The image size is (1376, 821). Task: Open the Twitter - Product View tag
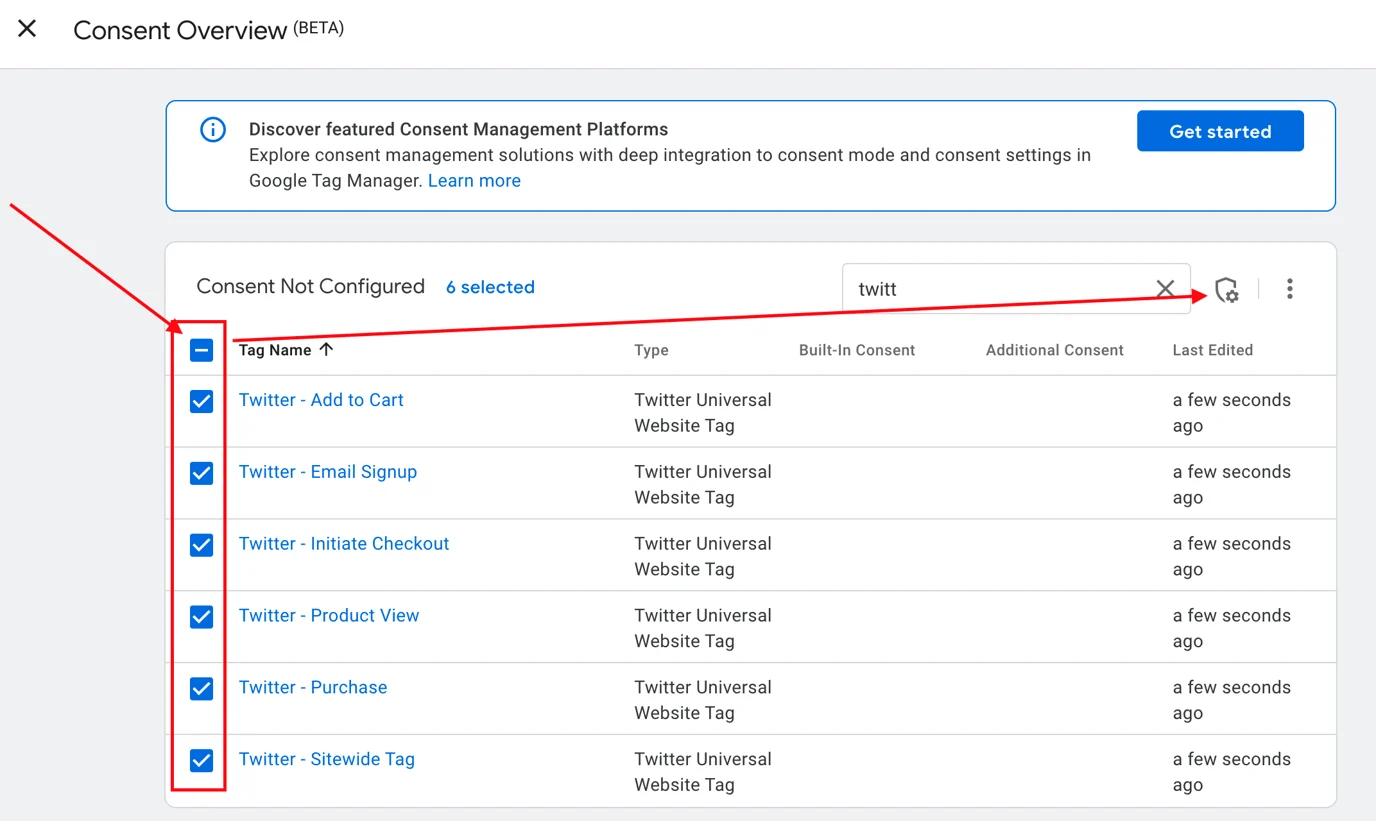[329, 615]
